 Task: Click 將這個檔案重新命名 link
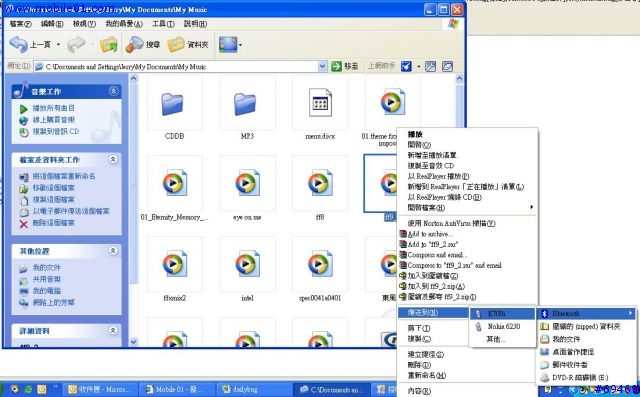(64, 176)
